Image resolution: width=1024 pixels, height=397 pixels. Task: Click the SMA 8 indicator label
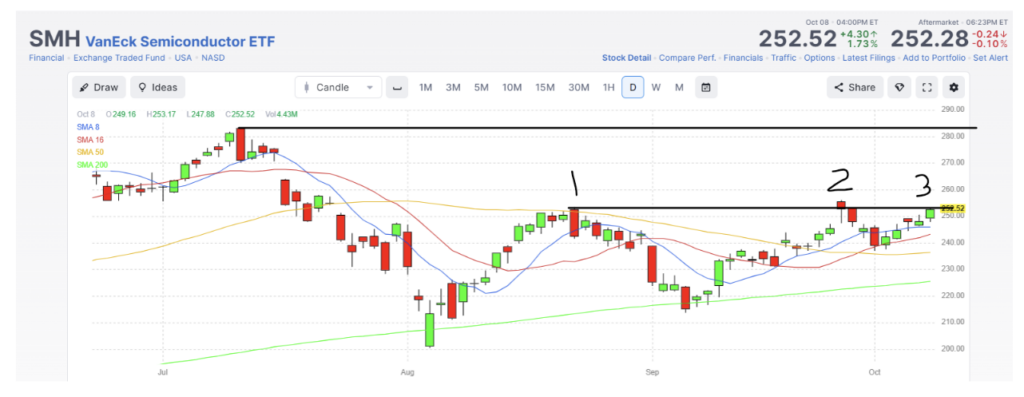pyautogui.click(x=87, y=127)
